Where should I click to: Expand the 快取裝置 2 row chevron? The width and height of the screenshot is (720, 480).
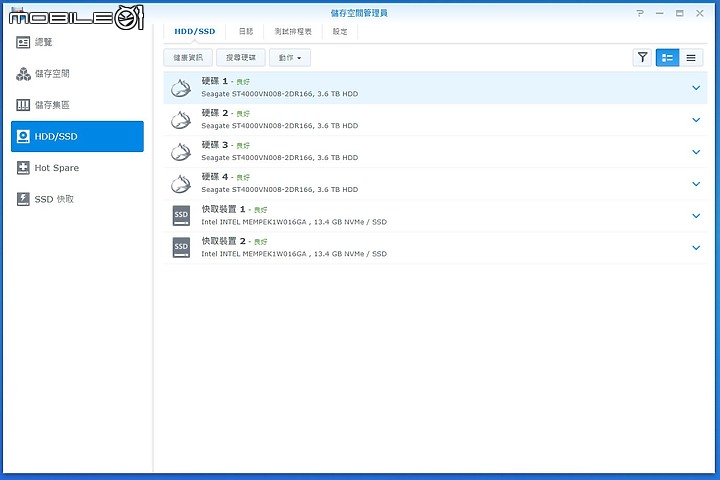[x=696, y=248]
